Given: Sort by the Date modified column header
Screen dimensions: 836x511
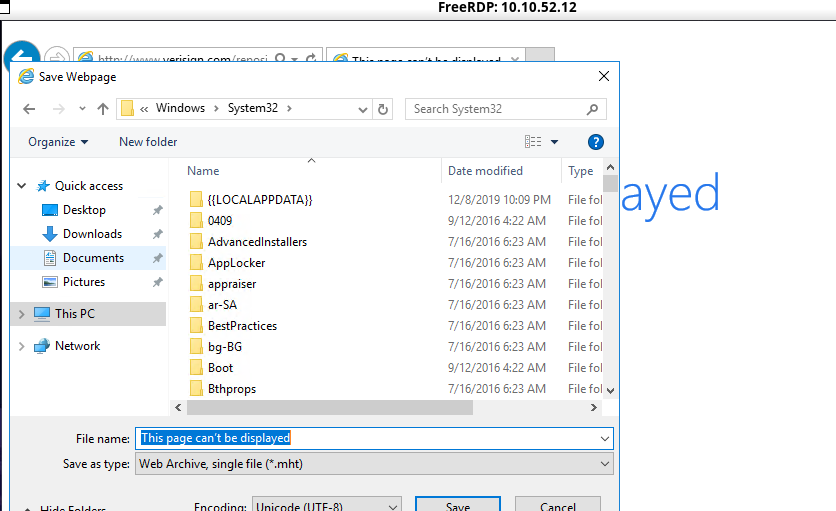Looking at the screenshot, I should (x=485, y=171).
